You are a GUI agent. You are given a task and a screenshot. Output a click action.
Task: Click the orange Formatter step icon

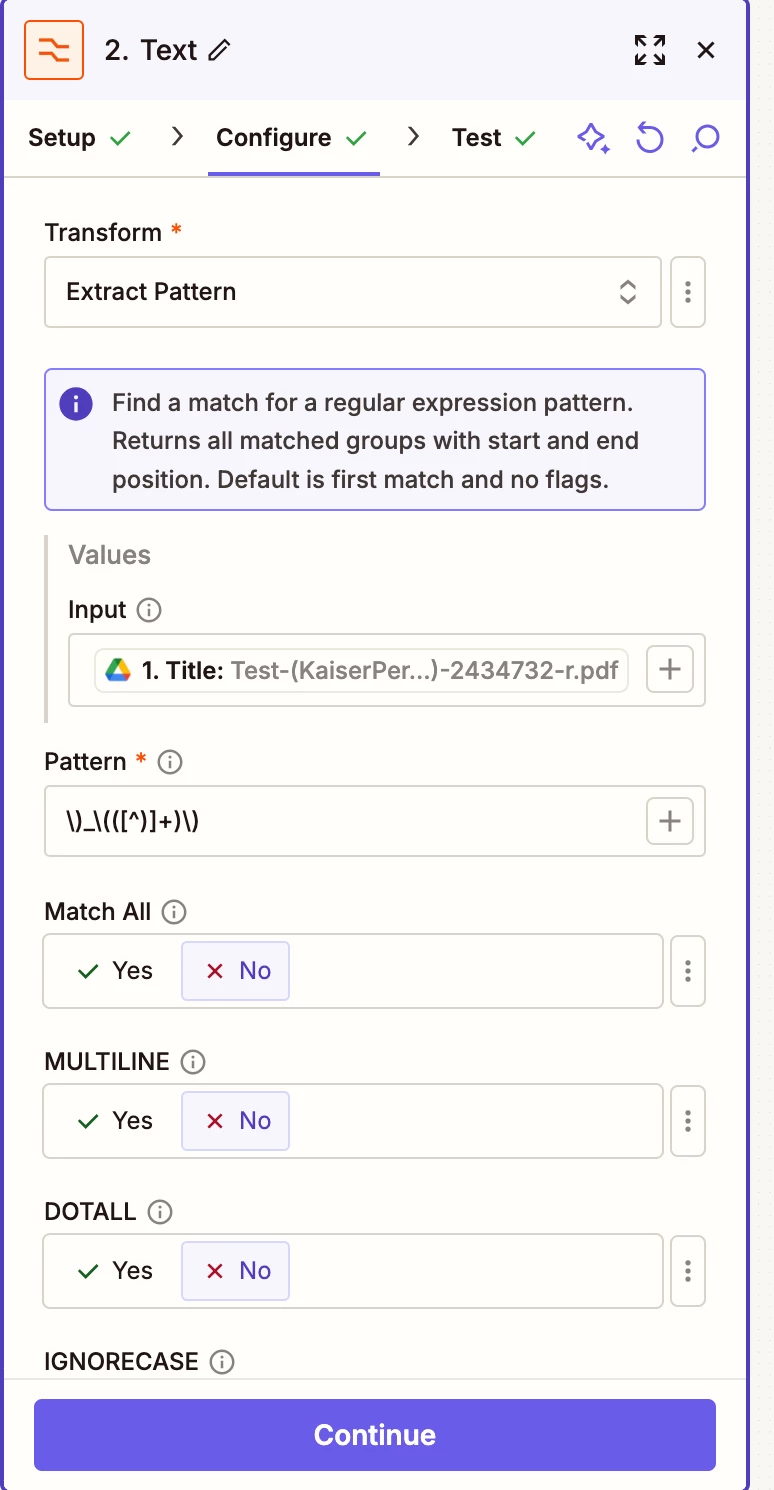(x=55, y=50)
